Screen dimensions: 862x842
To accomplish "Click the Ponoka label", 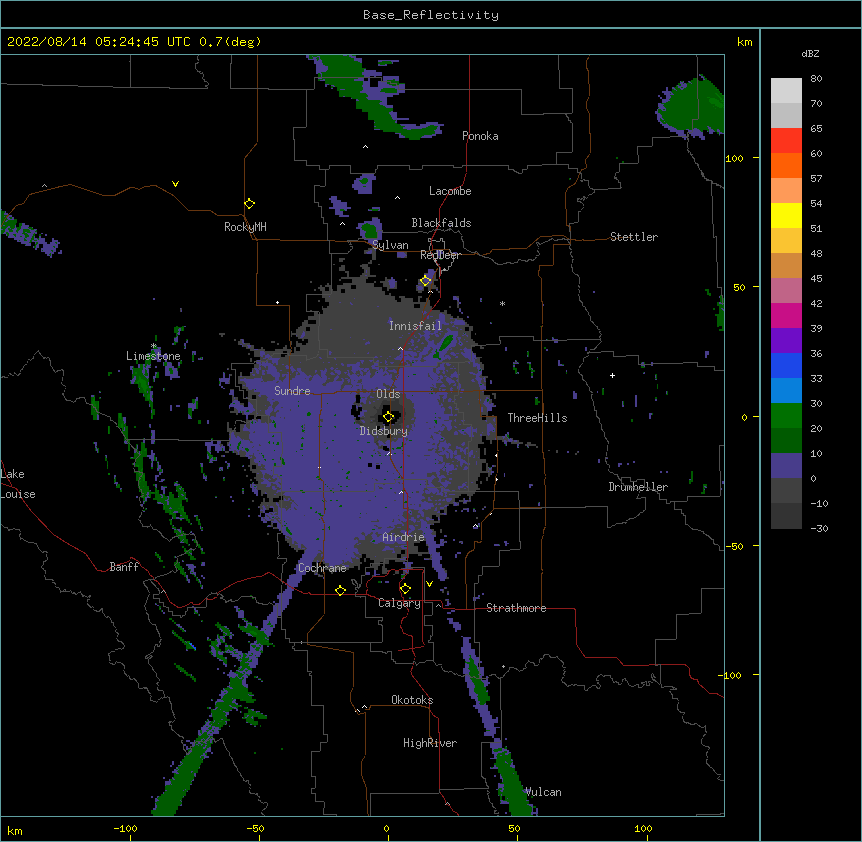I will click(480, 136).
